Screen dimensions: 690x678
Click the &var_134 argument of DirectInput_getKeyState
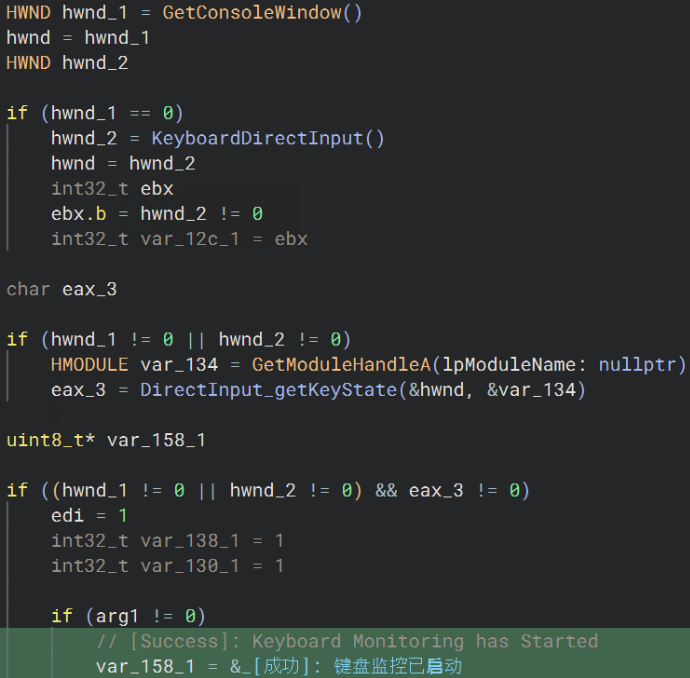click(531, 390)
